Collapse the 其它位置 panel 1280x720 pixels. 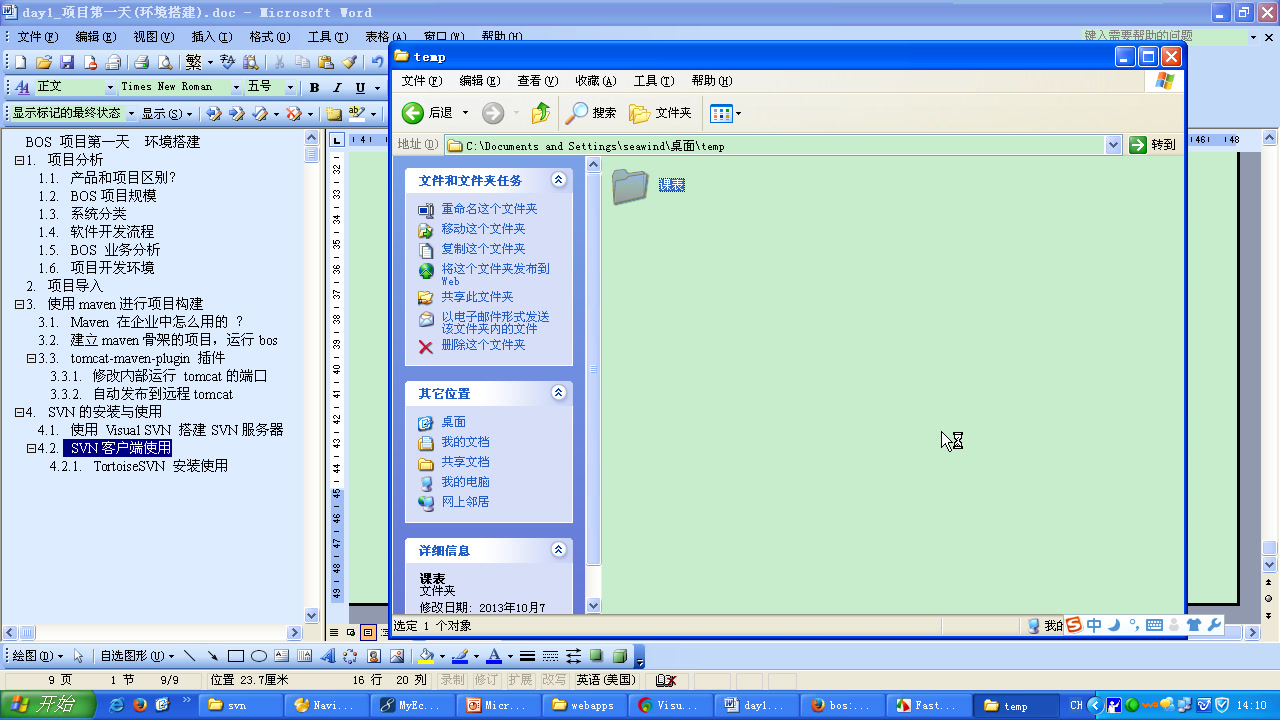coord(558,393)
